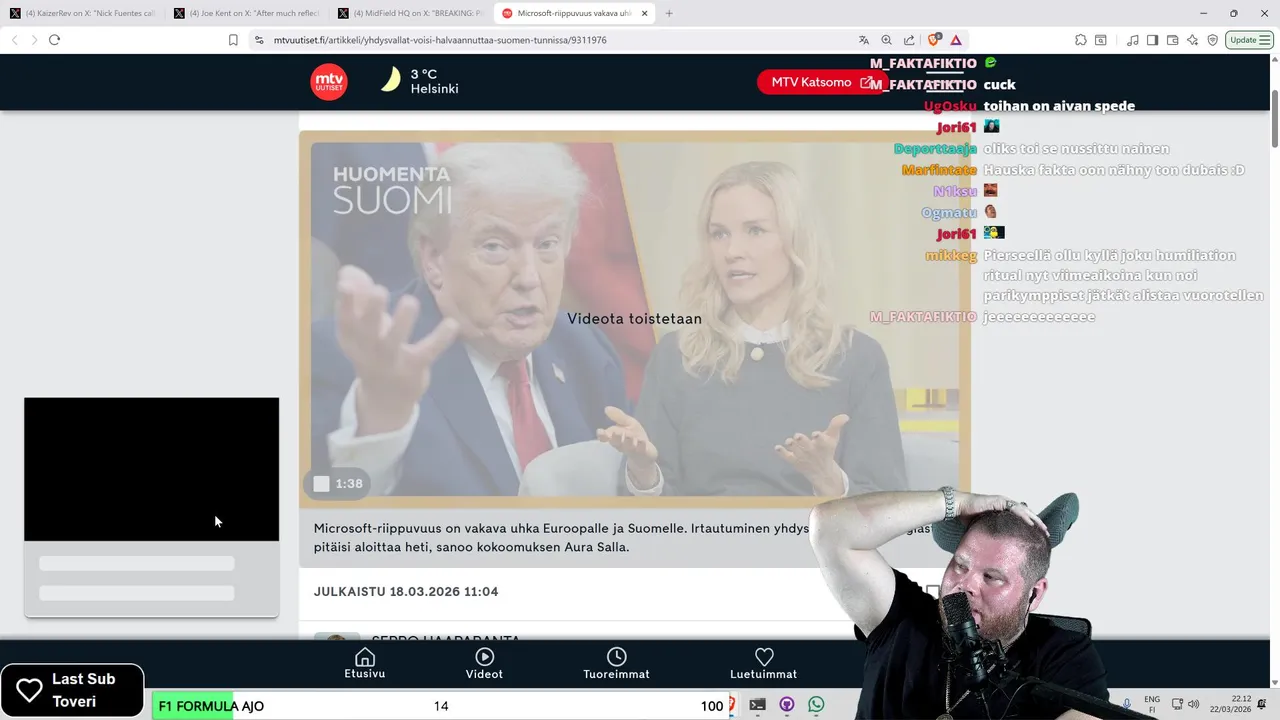Screen dimensions: 1280x720
Task: Click the address bar URL
Action: tap(440, 40)
